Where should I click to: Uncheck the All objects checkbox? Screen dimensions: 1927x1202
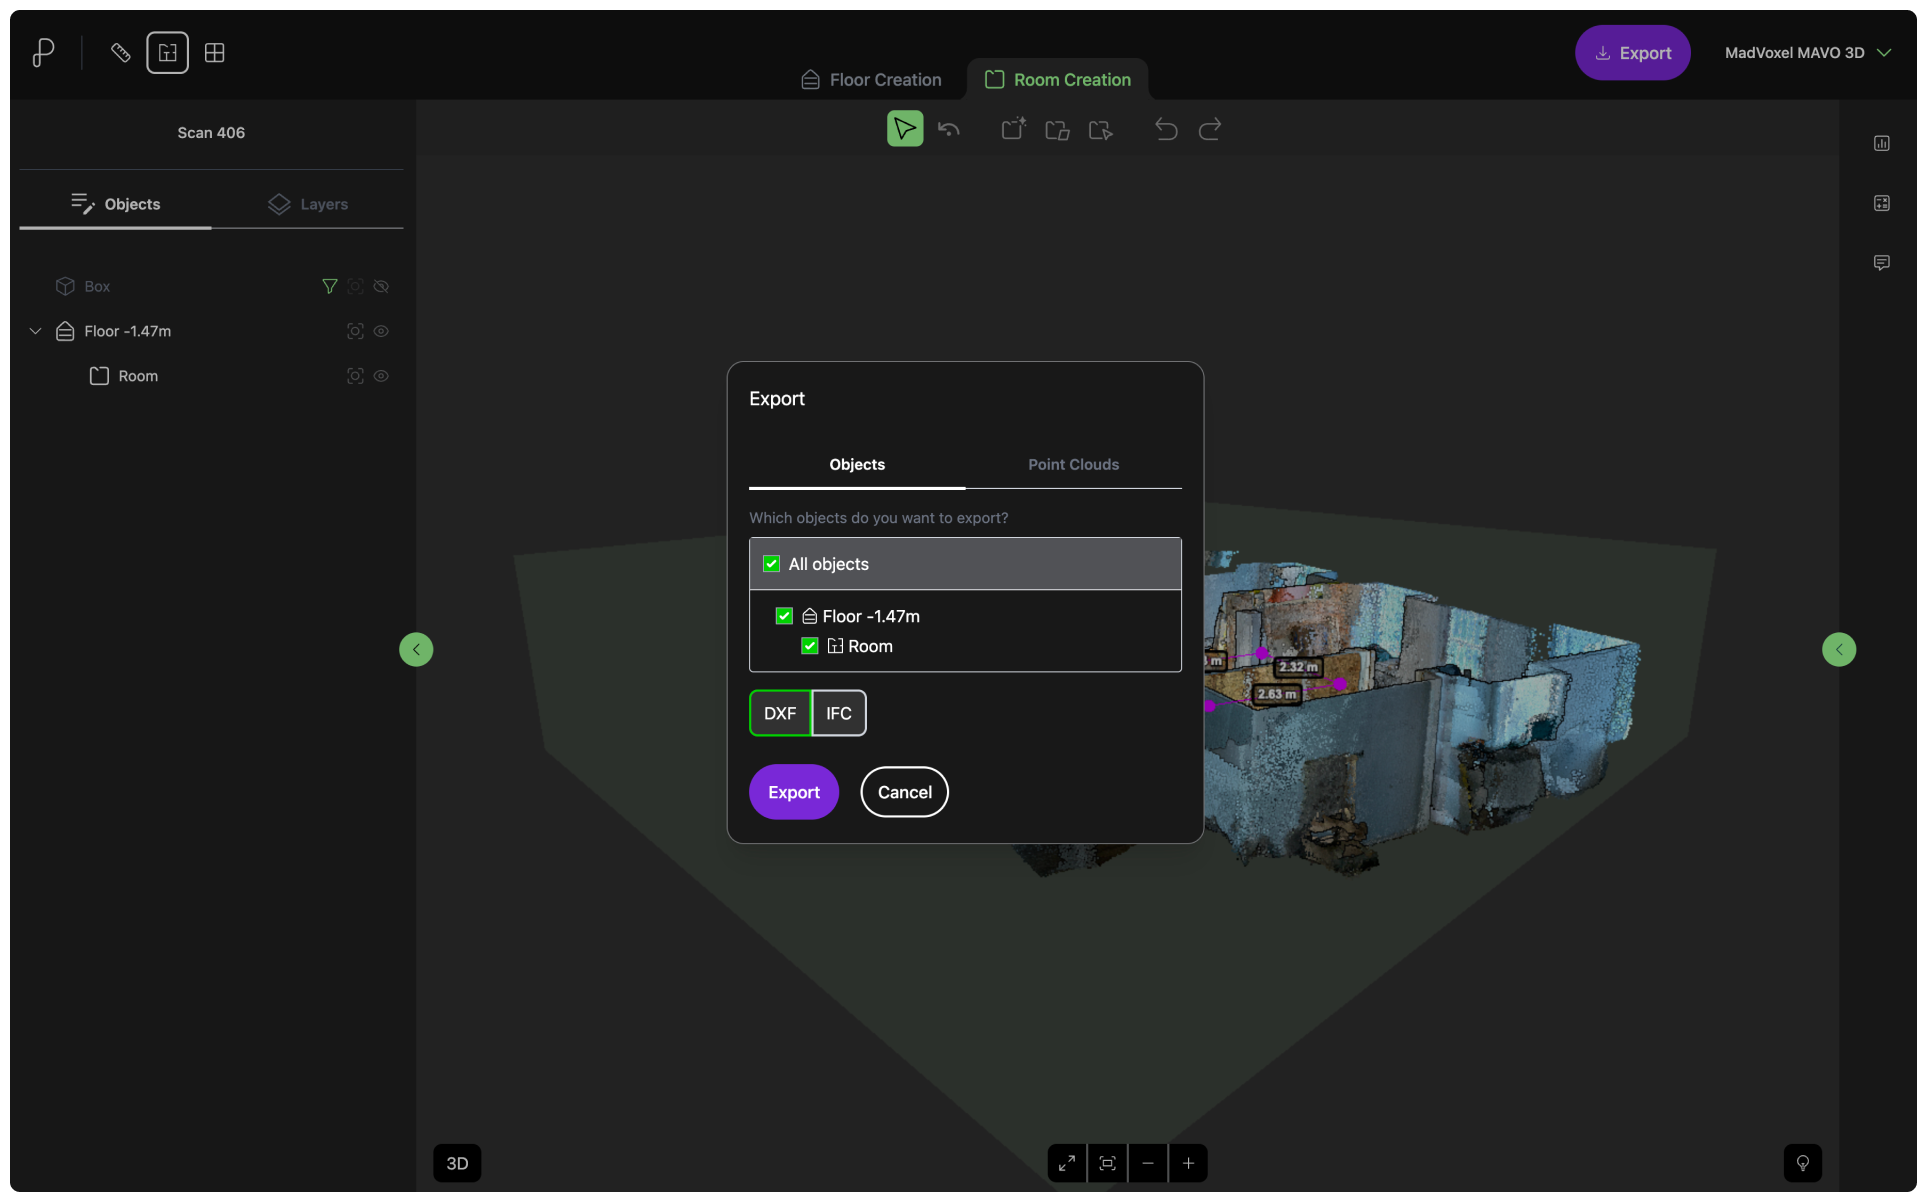[771, 564]
